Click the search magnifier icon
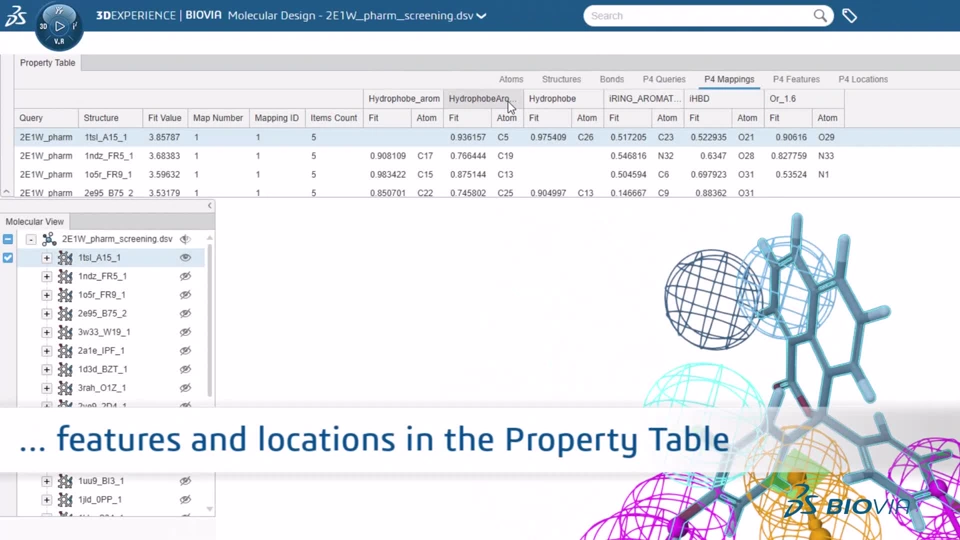This screenshot has width=960, height=540. 820,16
